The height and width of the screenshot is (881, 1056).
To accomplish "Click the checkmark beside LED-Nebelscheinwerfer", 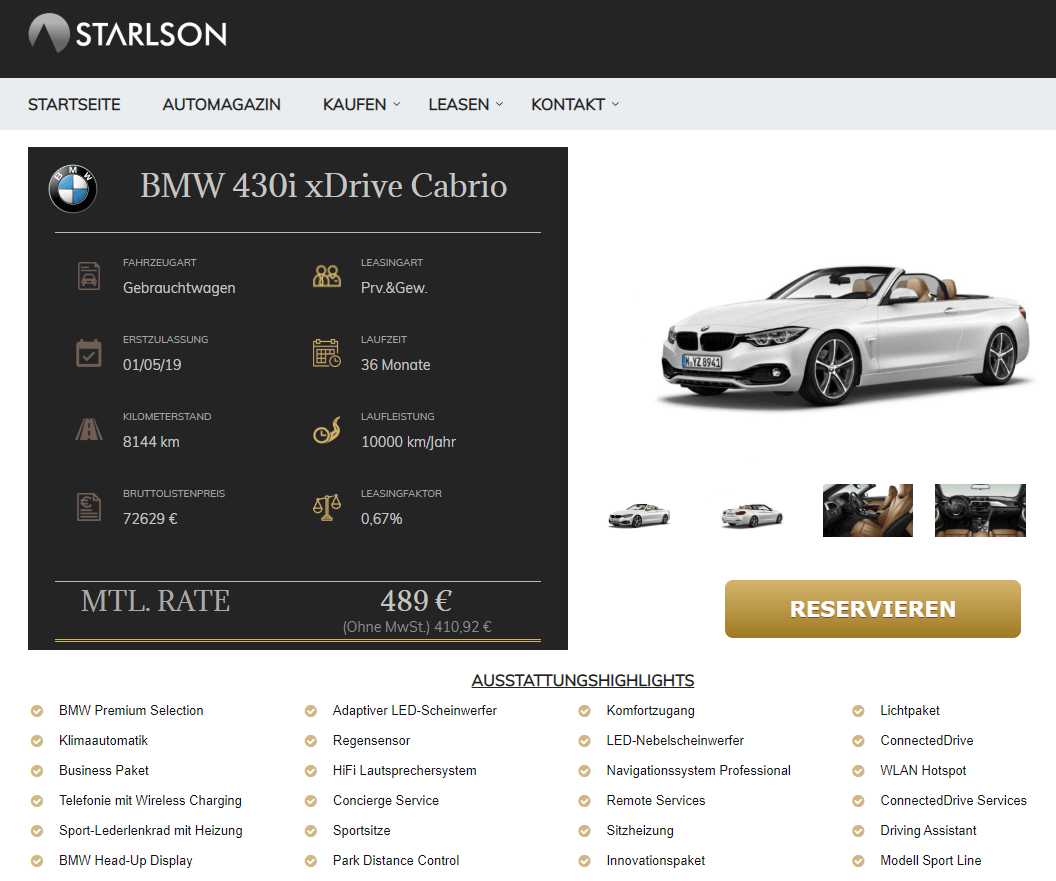I will tap(585, 741).
